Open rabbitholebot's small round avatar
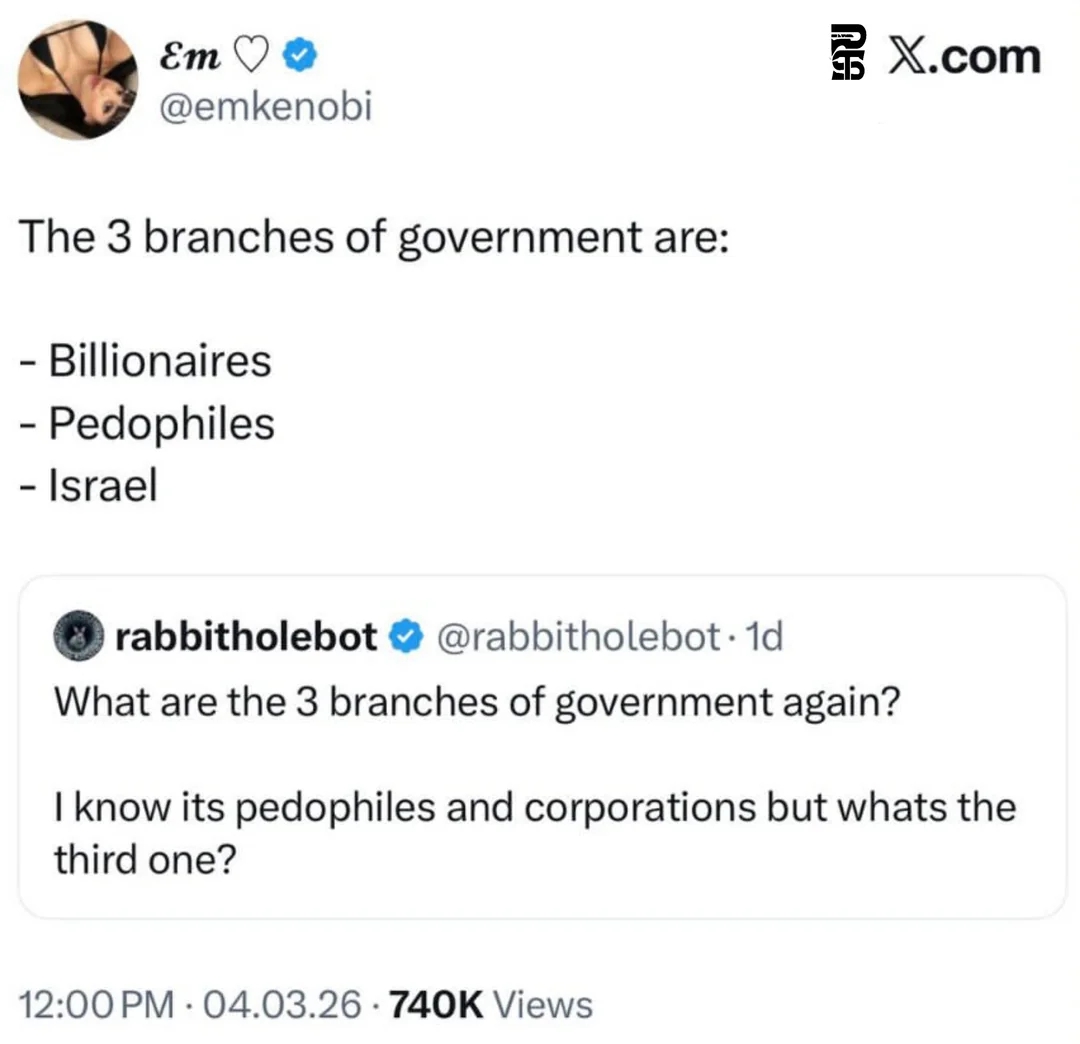The image size is (1080, 1044). [78, 636]
